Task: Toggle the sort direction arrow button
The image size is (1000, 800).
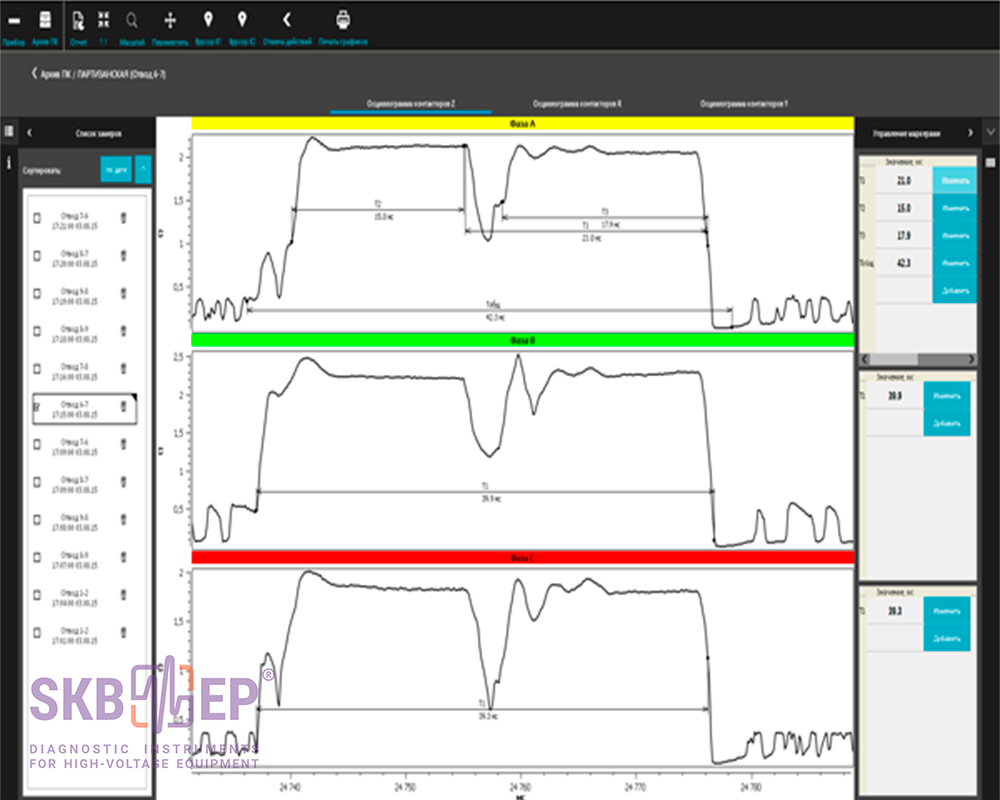Action: [x=143, y=169]
